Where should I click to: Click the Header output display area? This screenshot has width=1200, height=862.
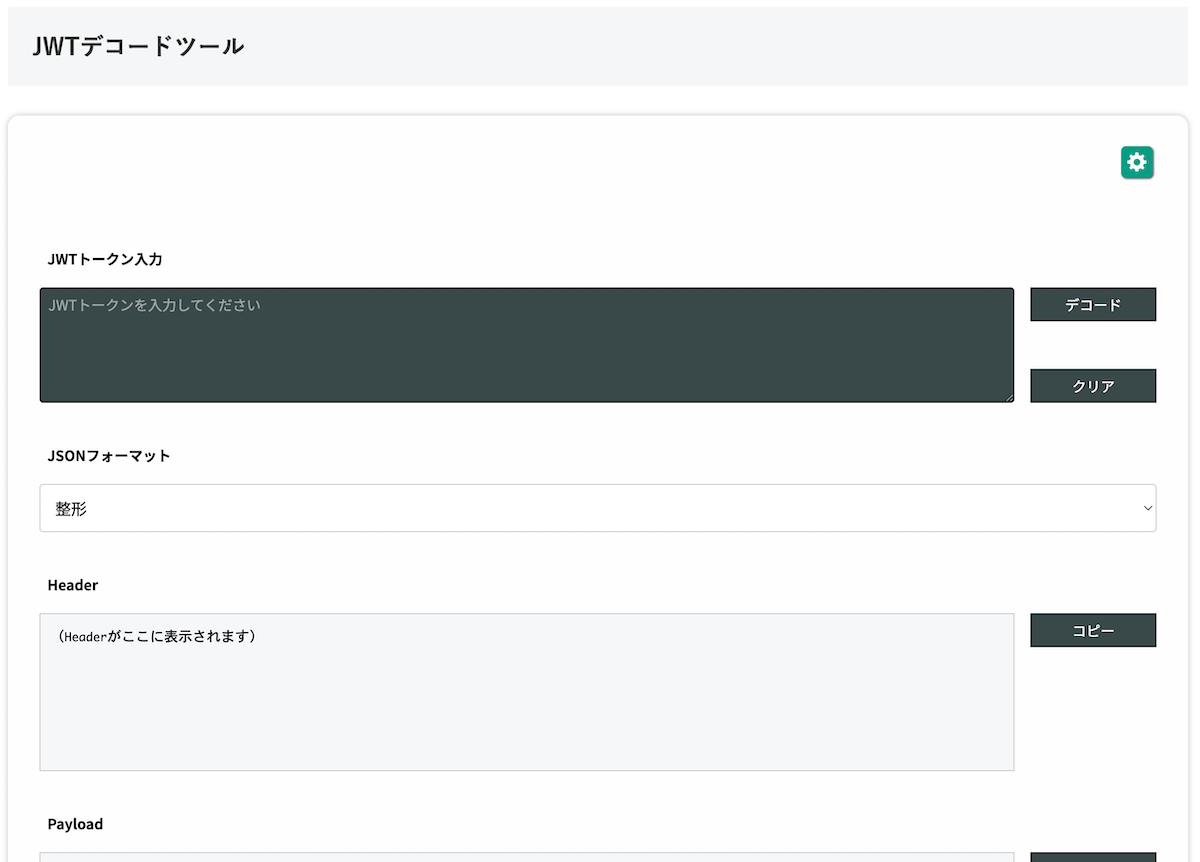pos(527,692)
